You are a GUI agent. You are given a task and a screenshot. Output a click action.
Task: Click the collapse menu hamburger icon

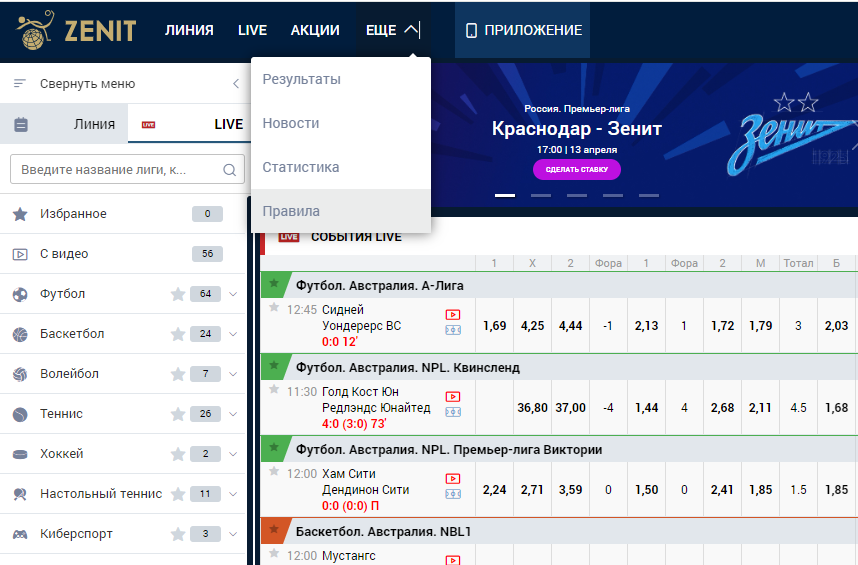tap(20, 84)
